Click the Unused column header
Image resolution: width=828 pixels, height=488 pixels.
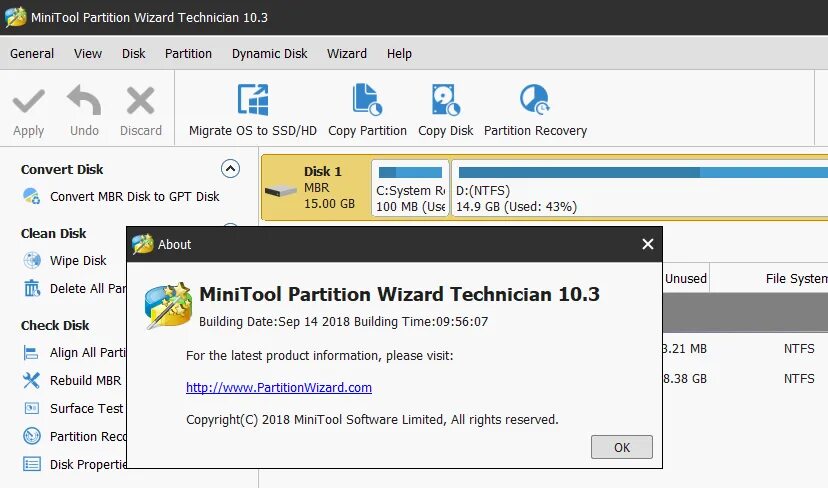click(x=685, y=278)
